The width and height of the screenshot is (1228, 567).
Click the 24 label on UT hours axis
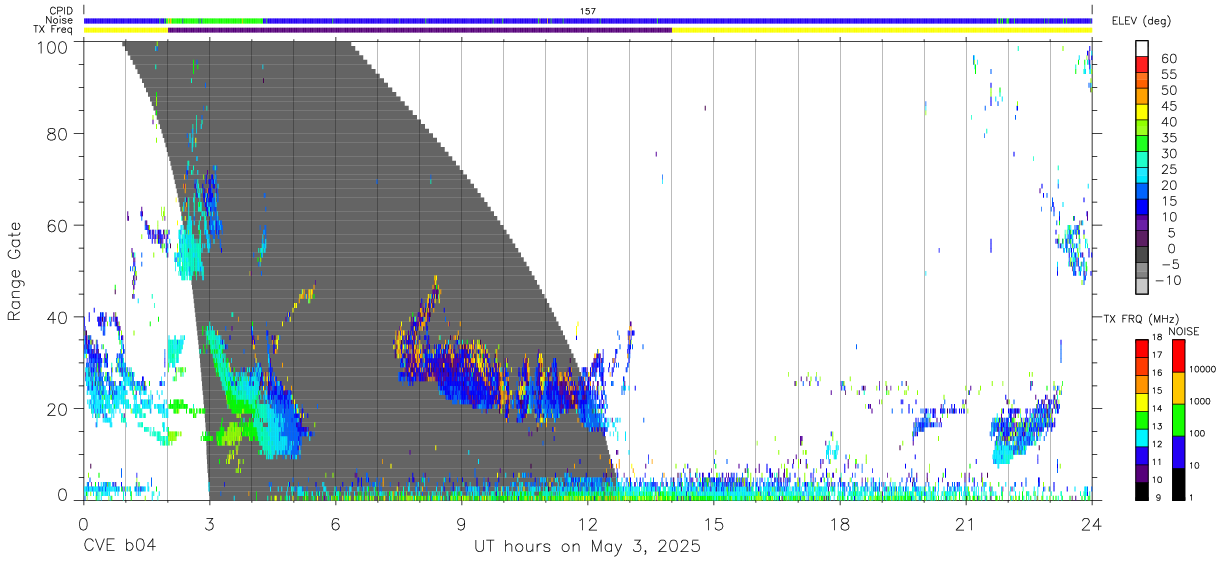click(1092, 525)
